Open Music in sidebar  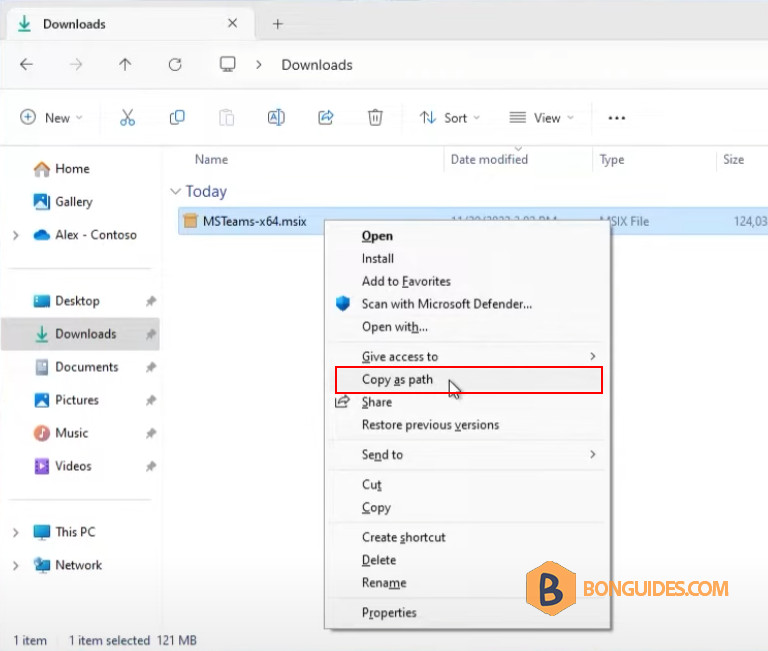pos(61,433)
